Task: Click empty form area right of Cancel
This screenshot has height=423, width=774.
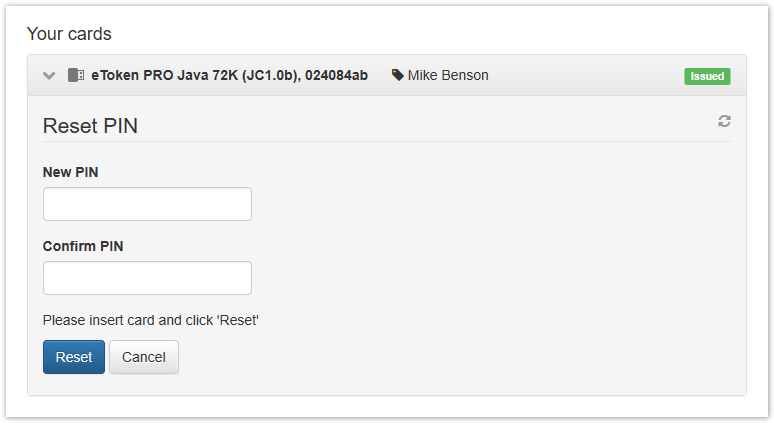Action: pyautogui.click(x=450, y=357)
